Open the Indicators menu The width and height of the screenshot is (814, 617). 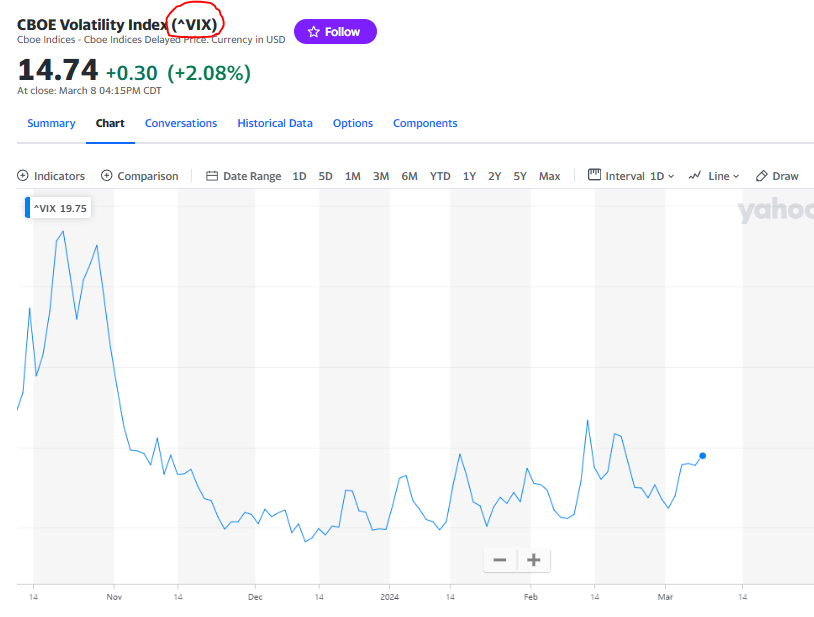[x=51, y=176]
